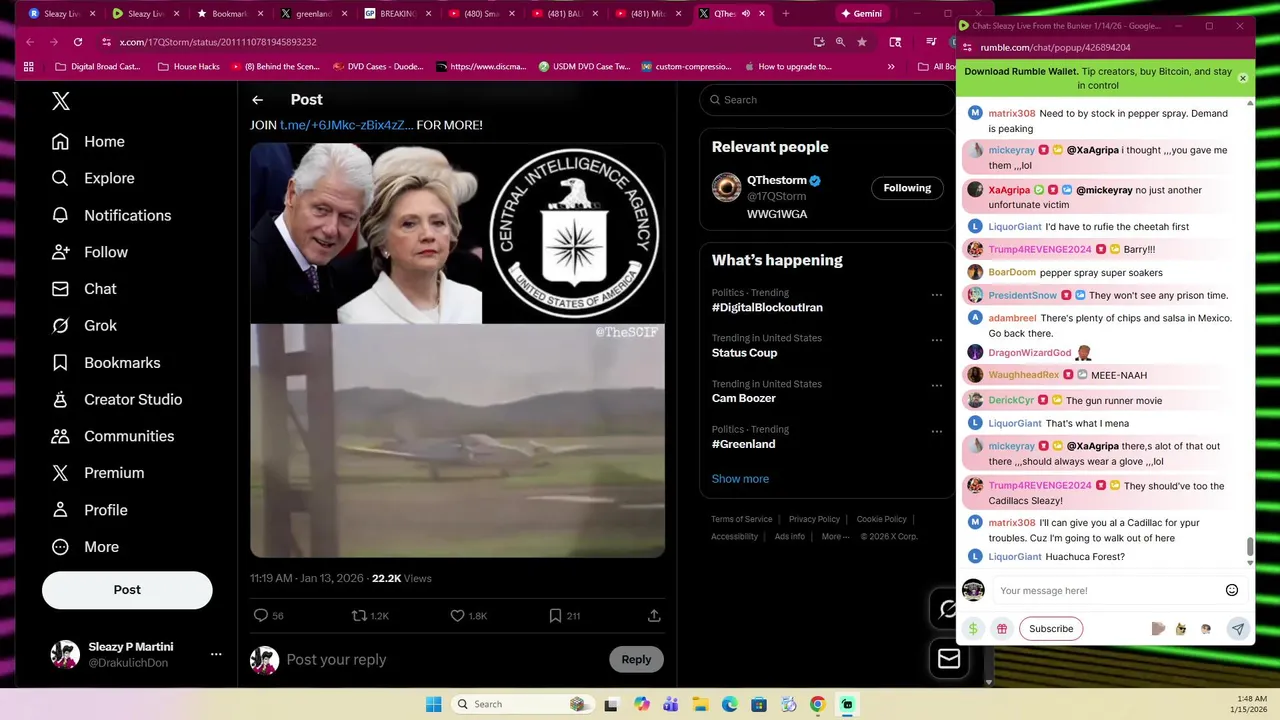Open emoji picker in Rumble chat
The height and width of the screenshot is (720, 1280).
click(x=1232, y=590)
